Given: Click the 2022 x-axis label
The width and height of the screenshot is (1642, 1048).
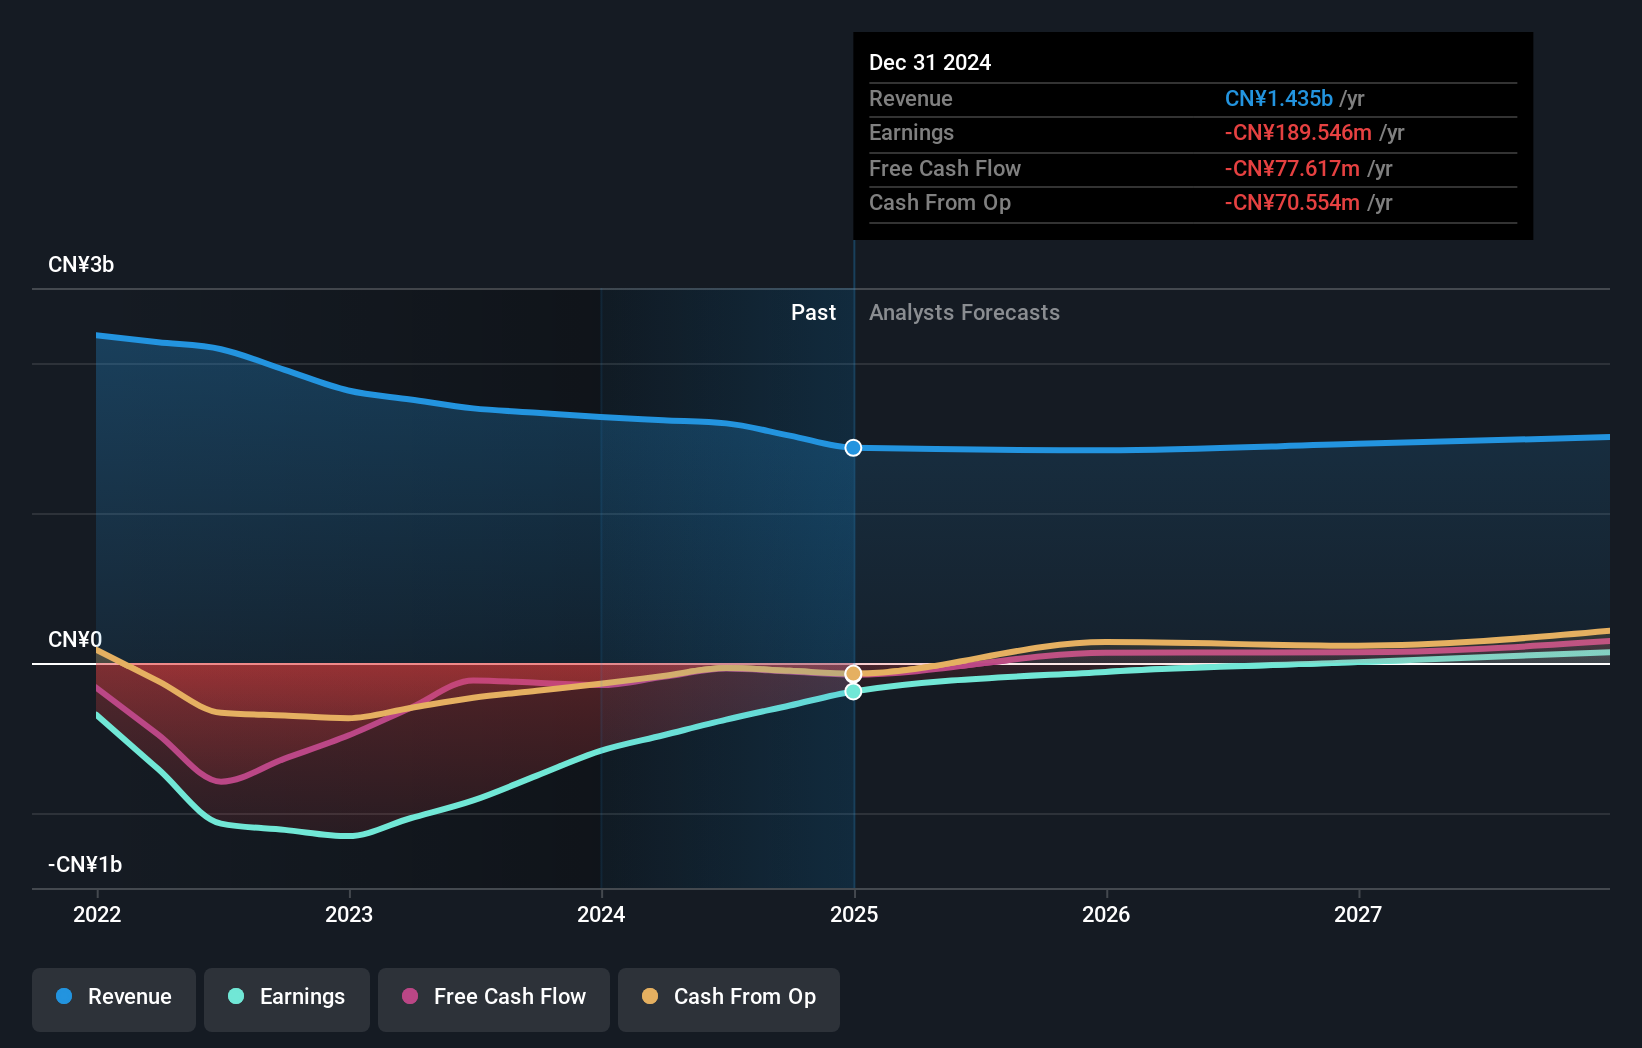Looking at the screenshot, I should 97,914.
